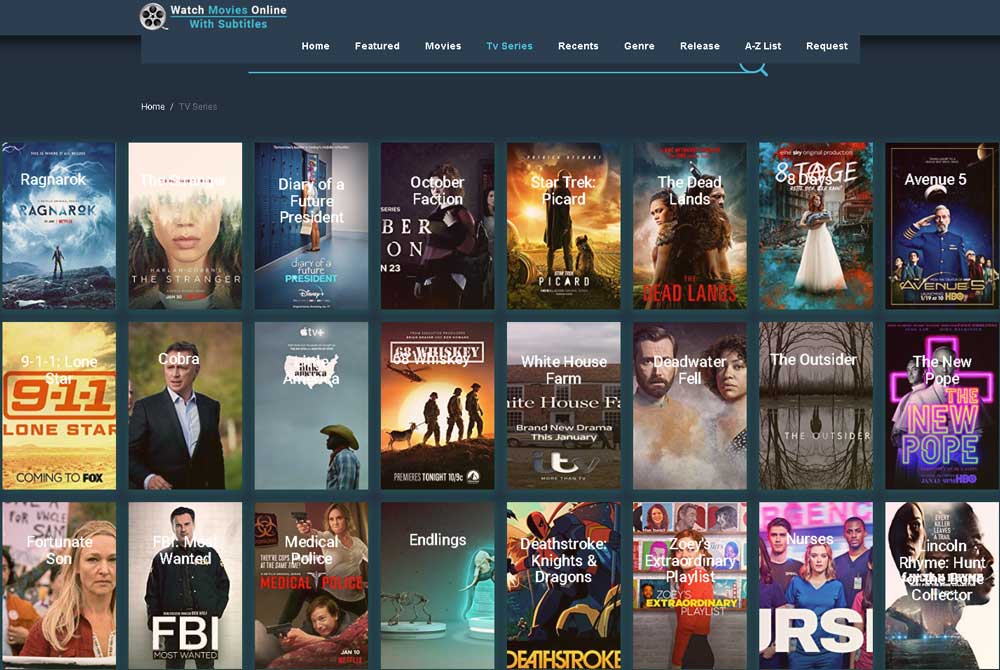Click the TV Series breadcrumb text
This screenshot has width=1000, height=670.
click(x=198, y=106)
